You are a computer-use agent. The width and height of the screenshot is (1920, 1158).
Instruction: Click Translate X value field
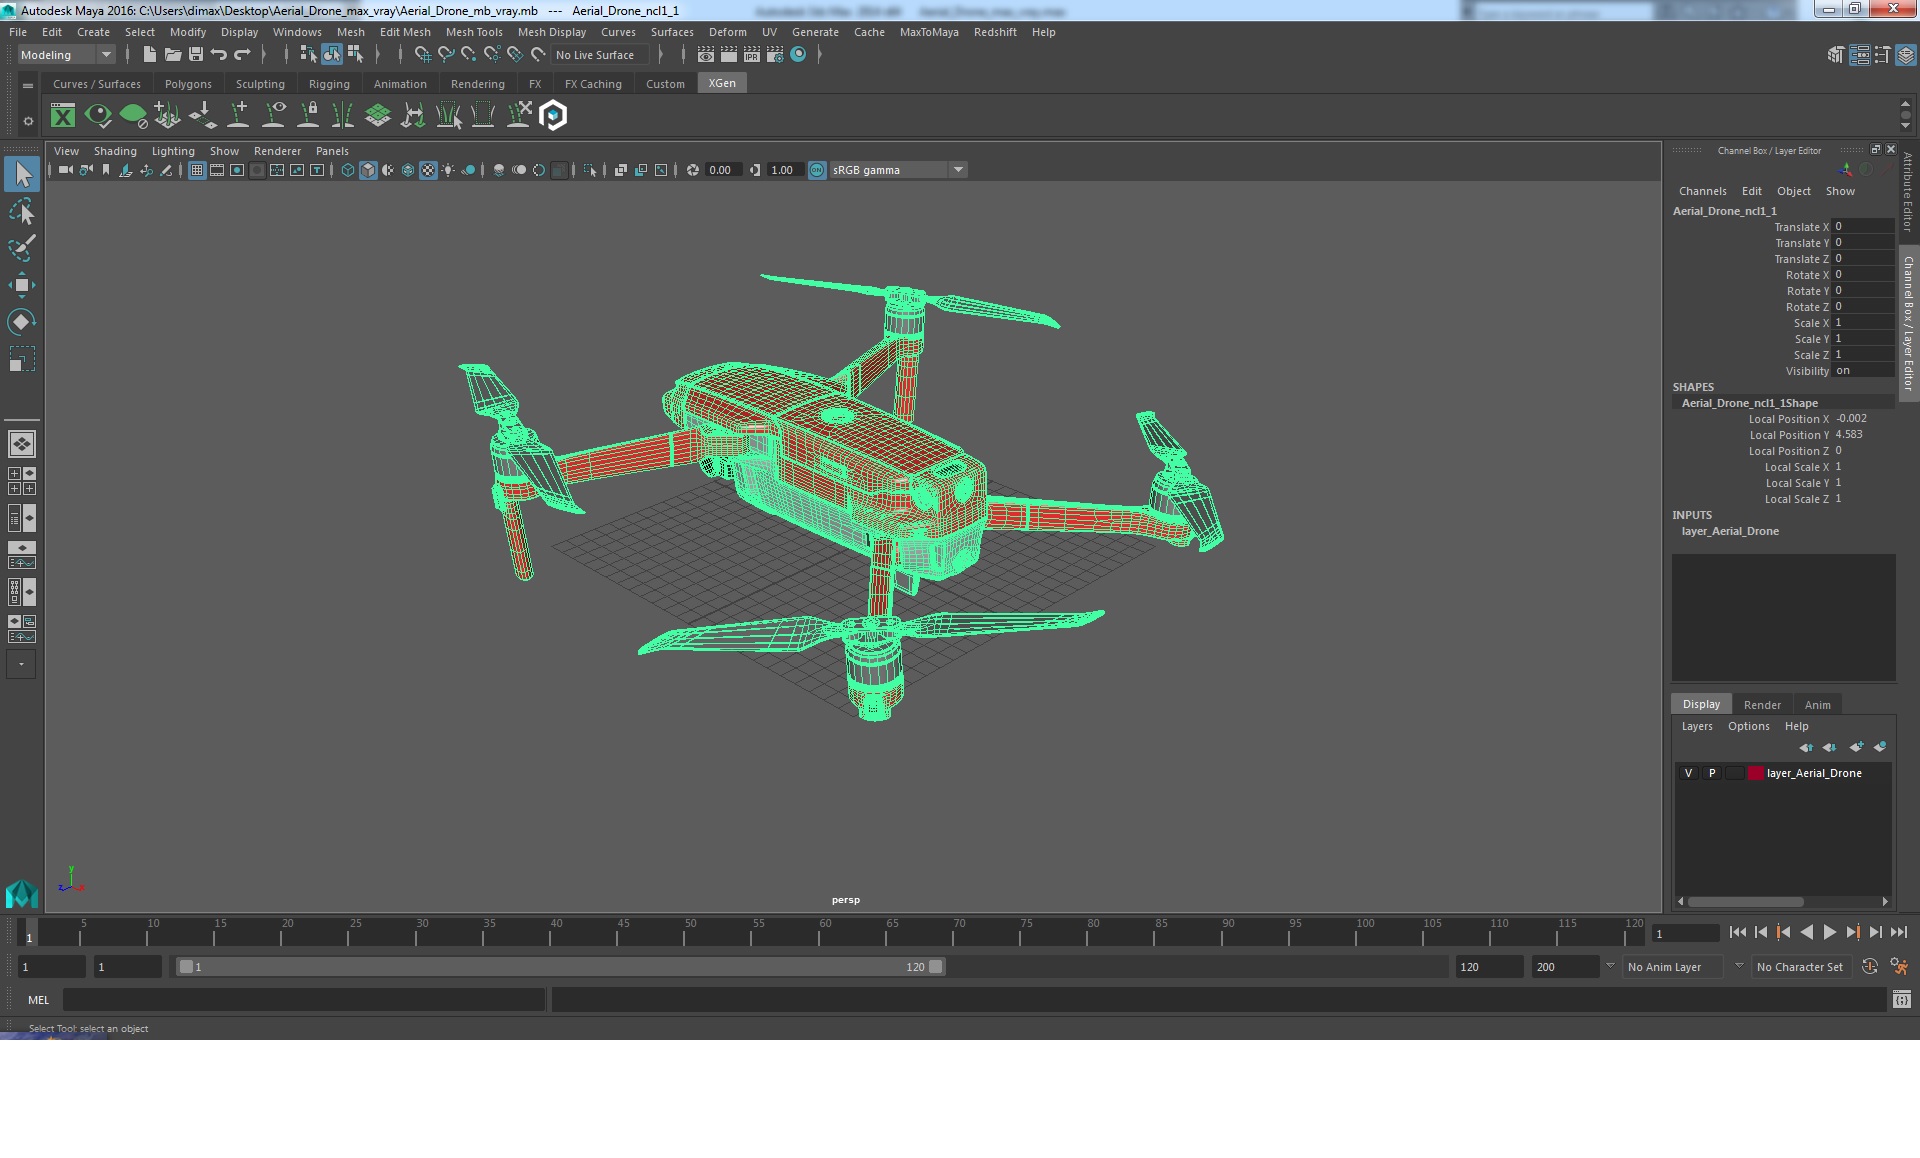(1863, 227)
